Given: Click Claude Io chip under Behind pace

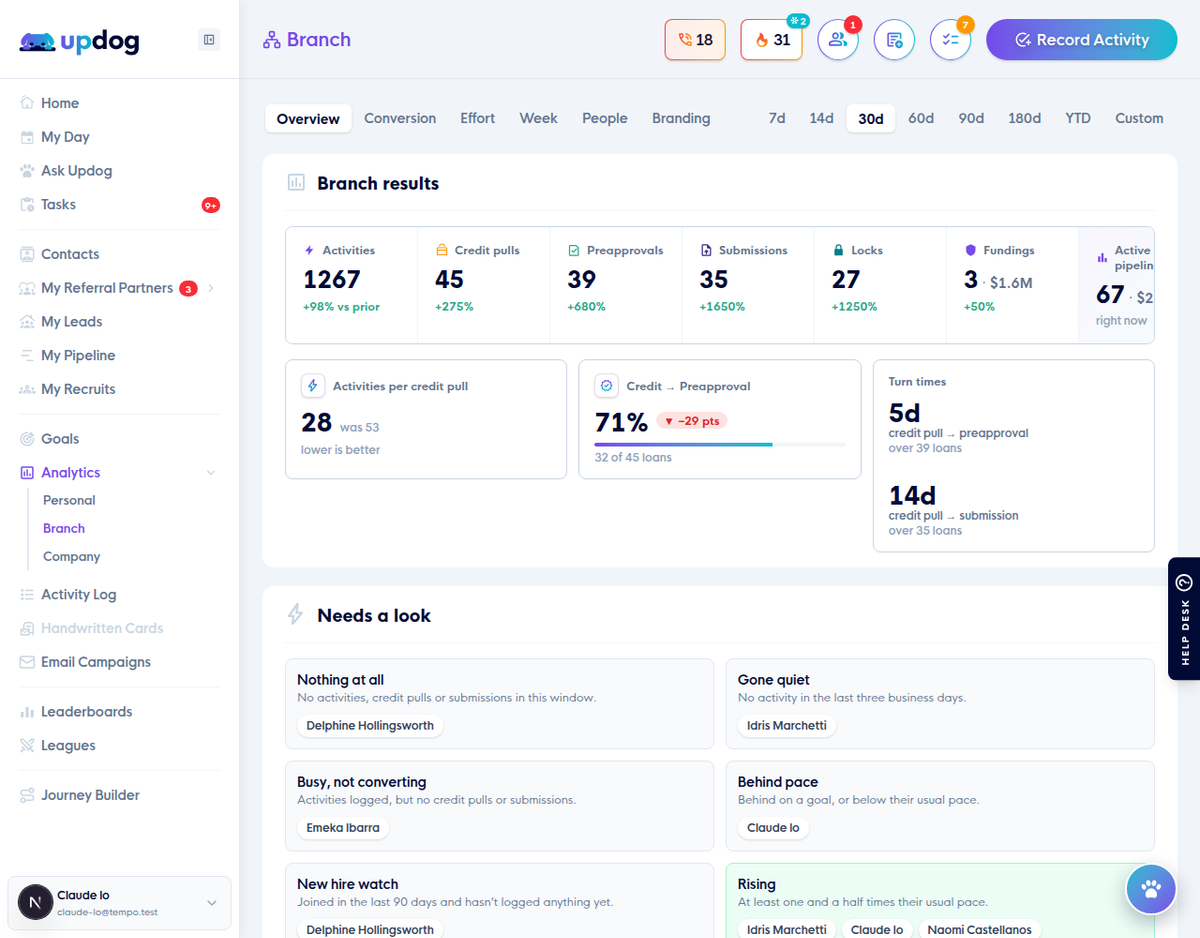Looking at the screenshot, I should (x=773, y=828).
